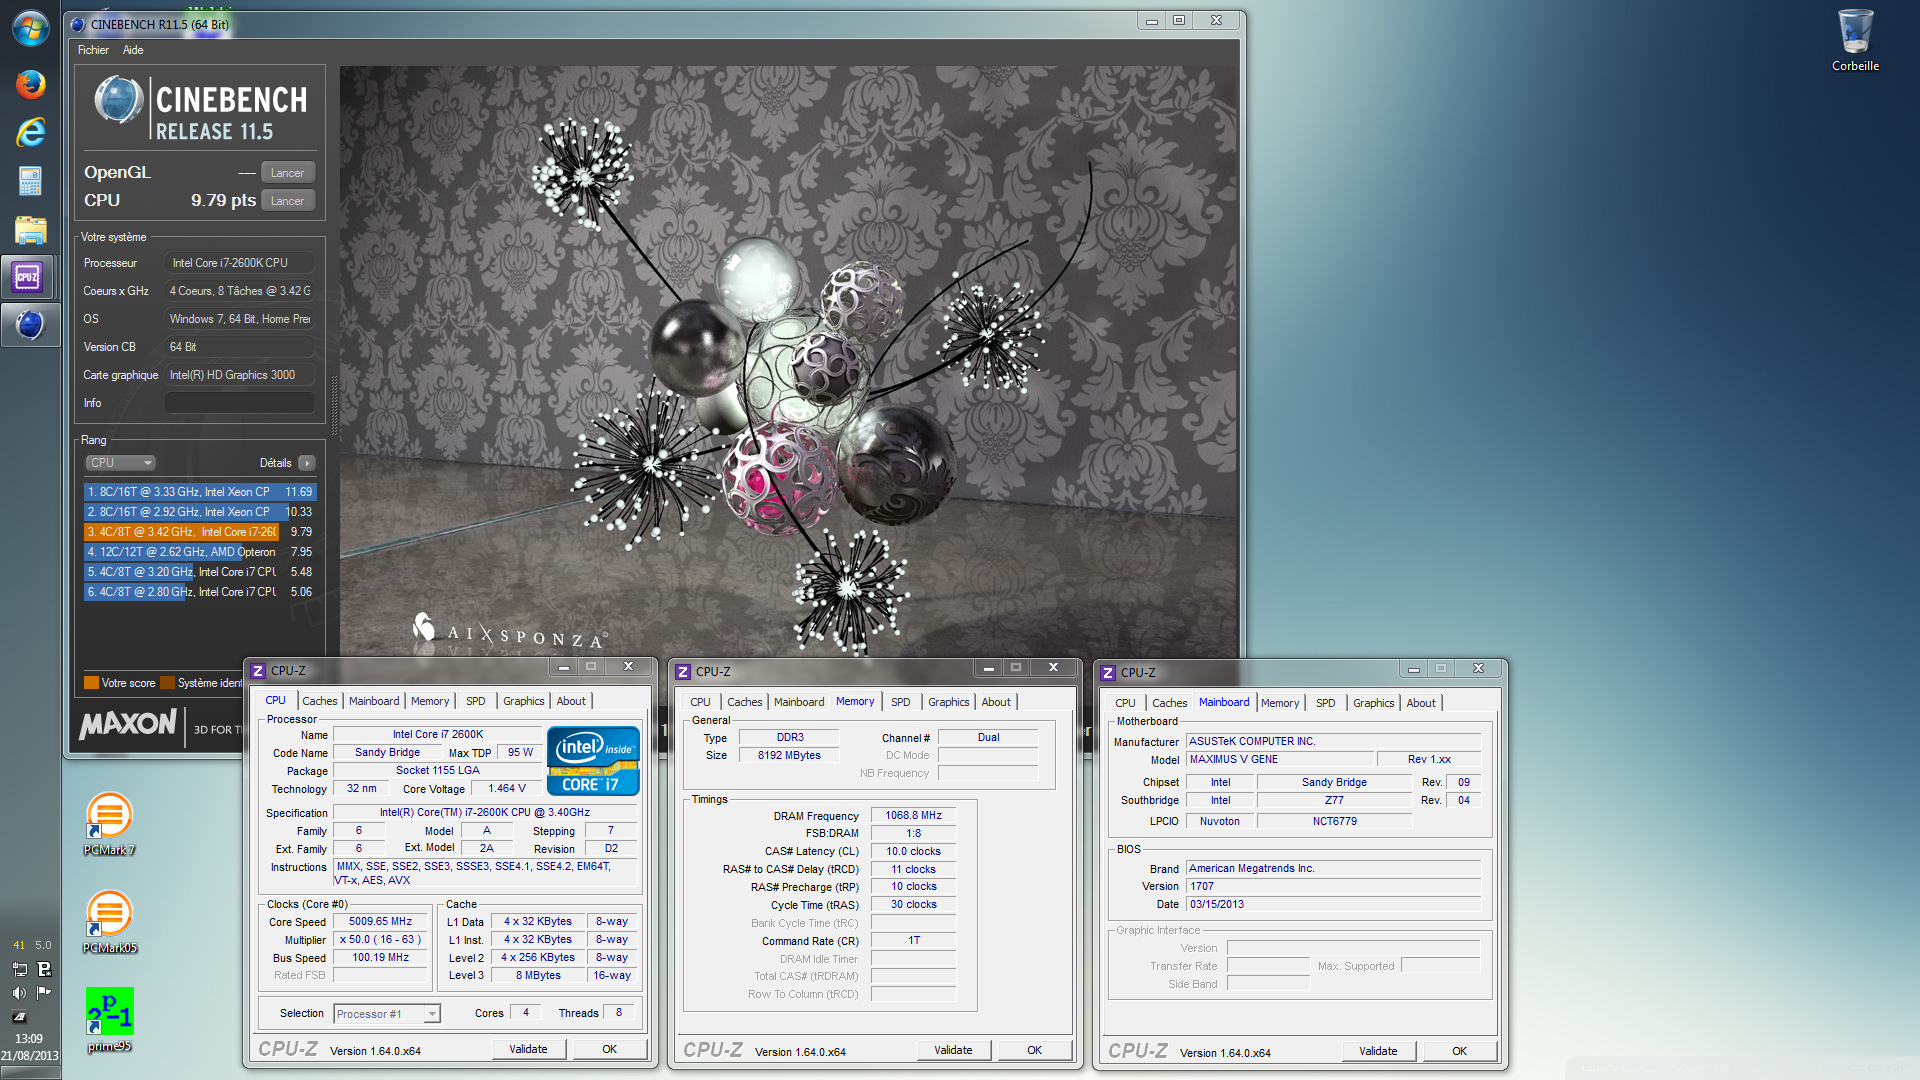Screen dimensions: 1920x1080
Task: Select the PCMark 7 desktop shortcut
Action: point(109,824)
